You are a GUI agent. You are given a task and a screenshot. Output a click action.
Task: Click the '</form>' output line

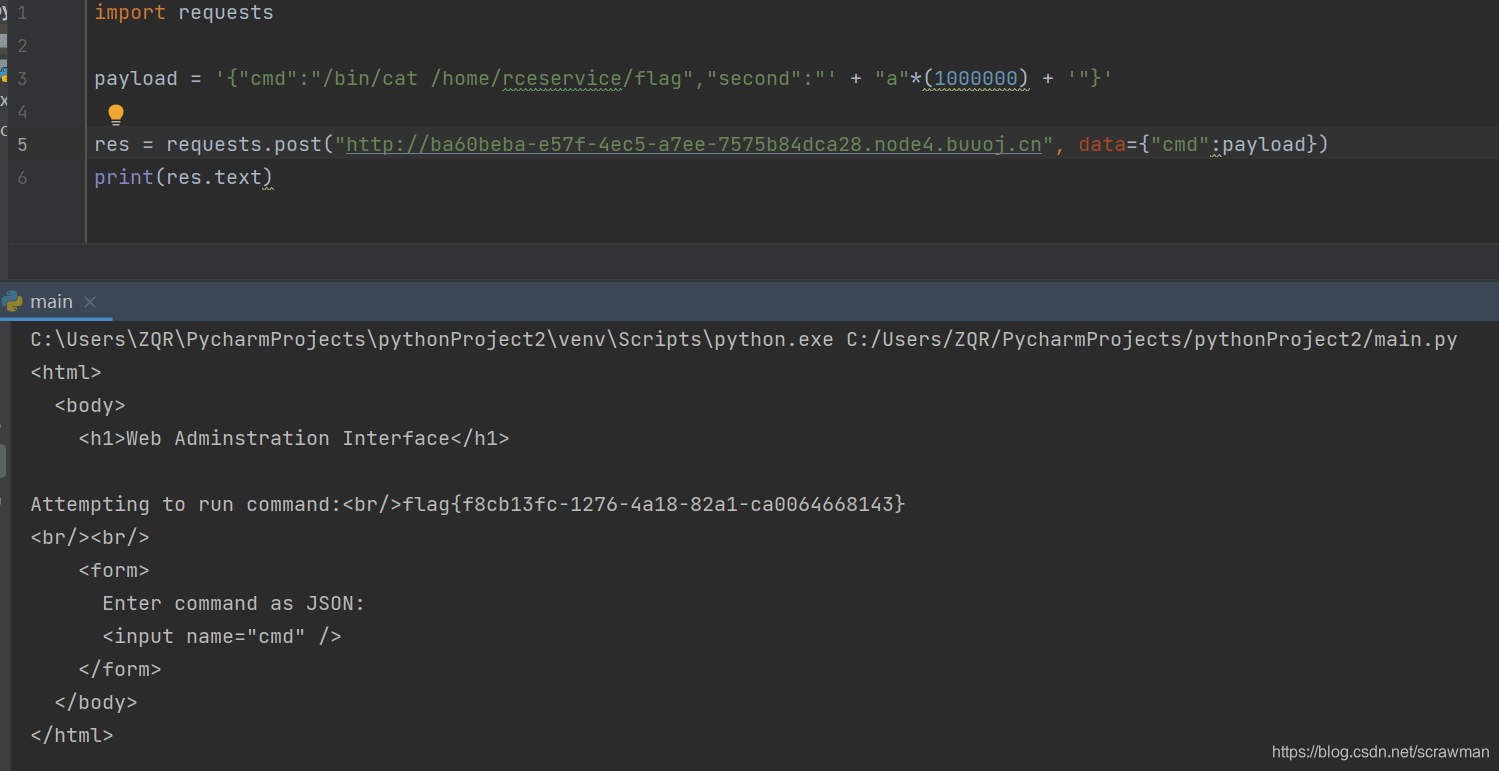coord(120,669)
